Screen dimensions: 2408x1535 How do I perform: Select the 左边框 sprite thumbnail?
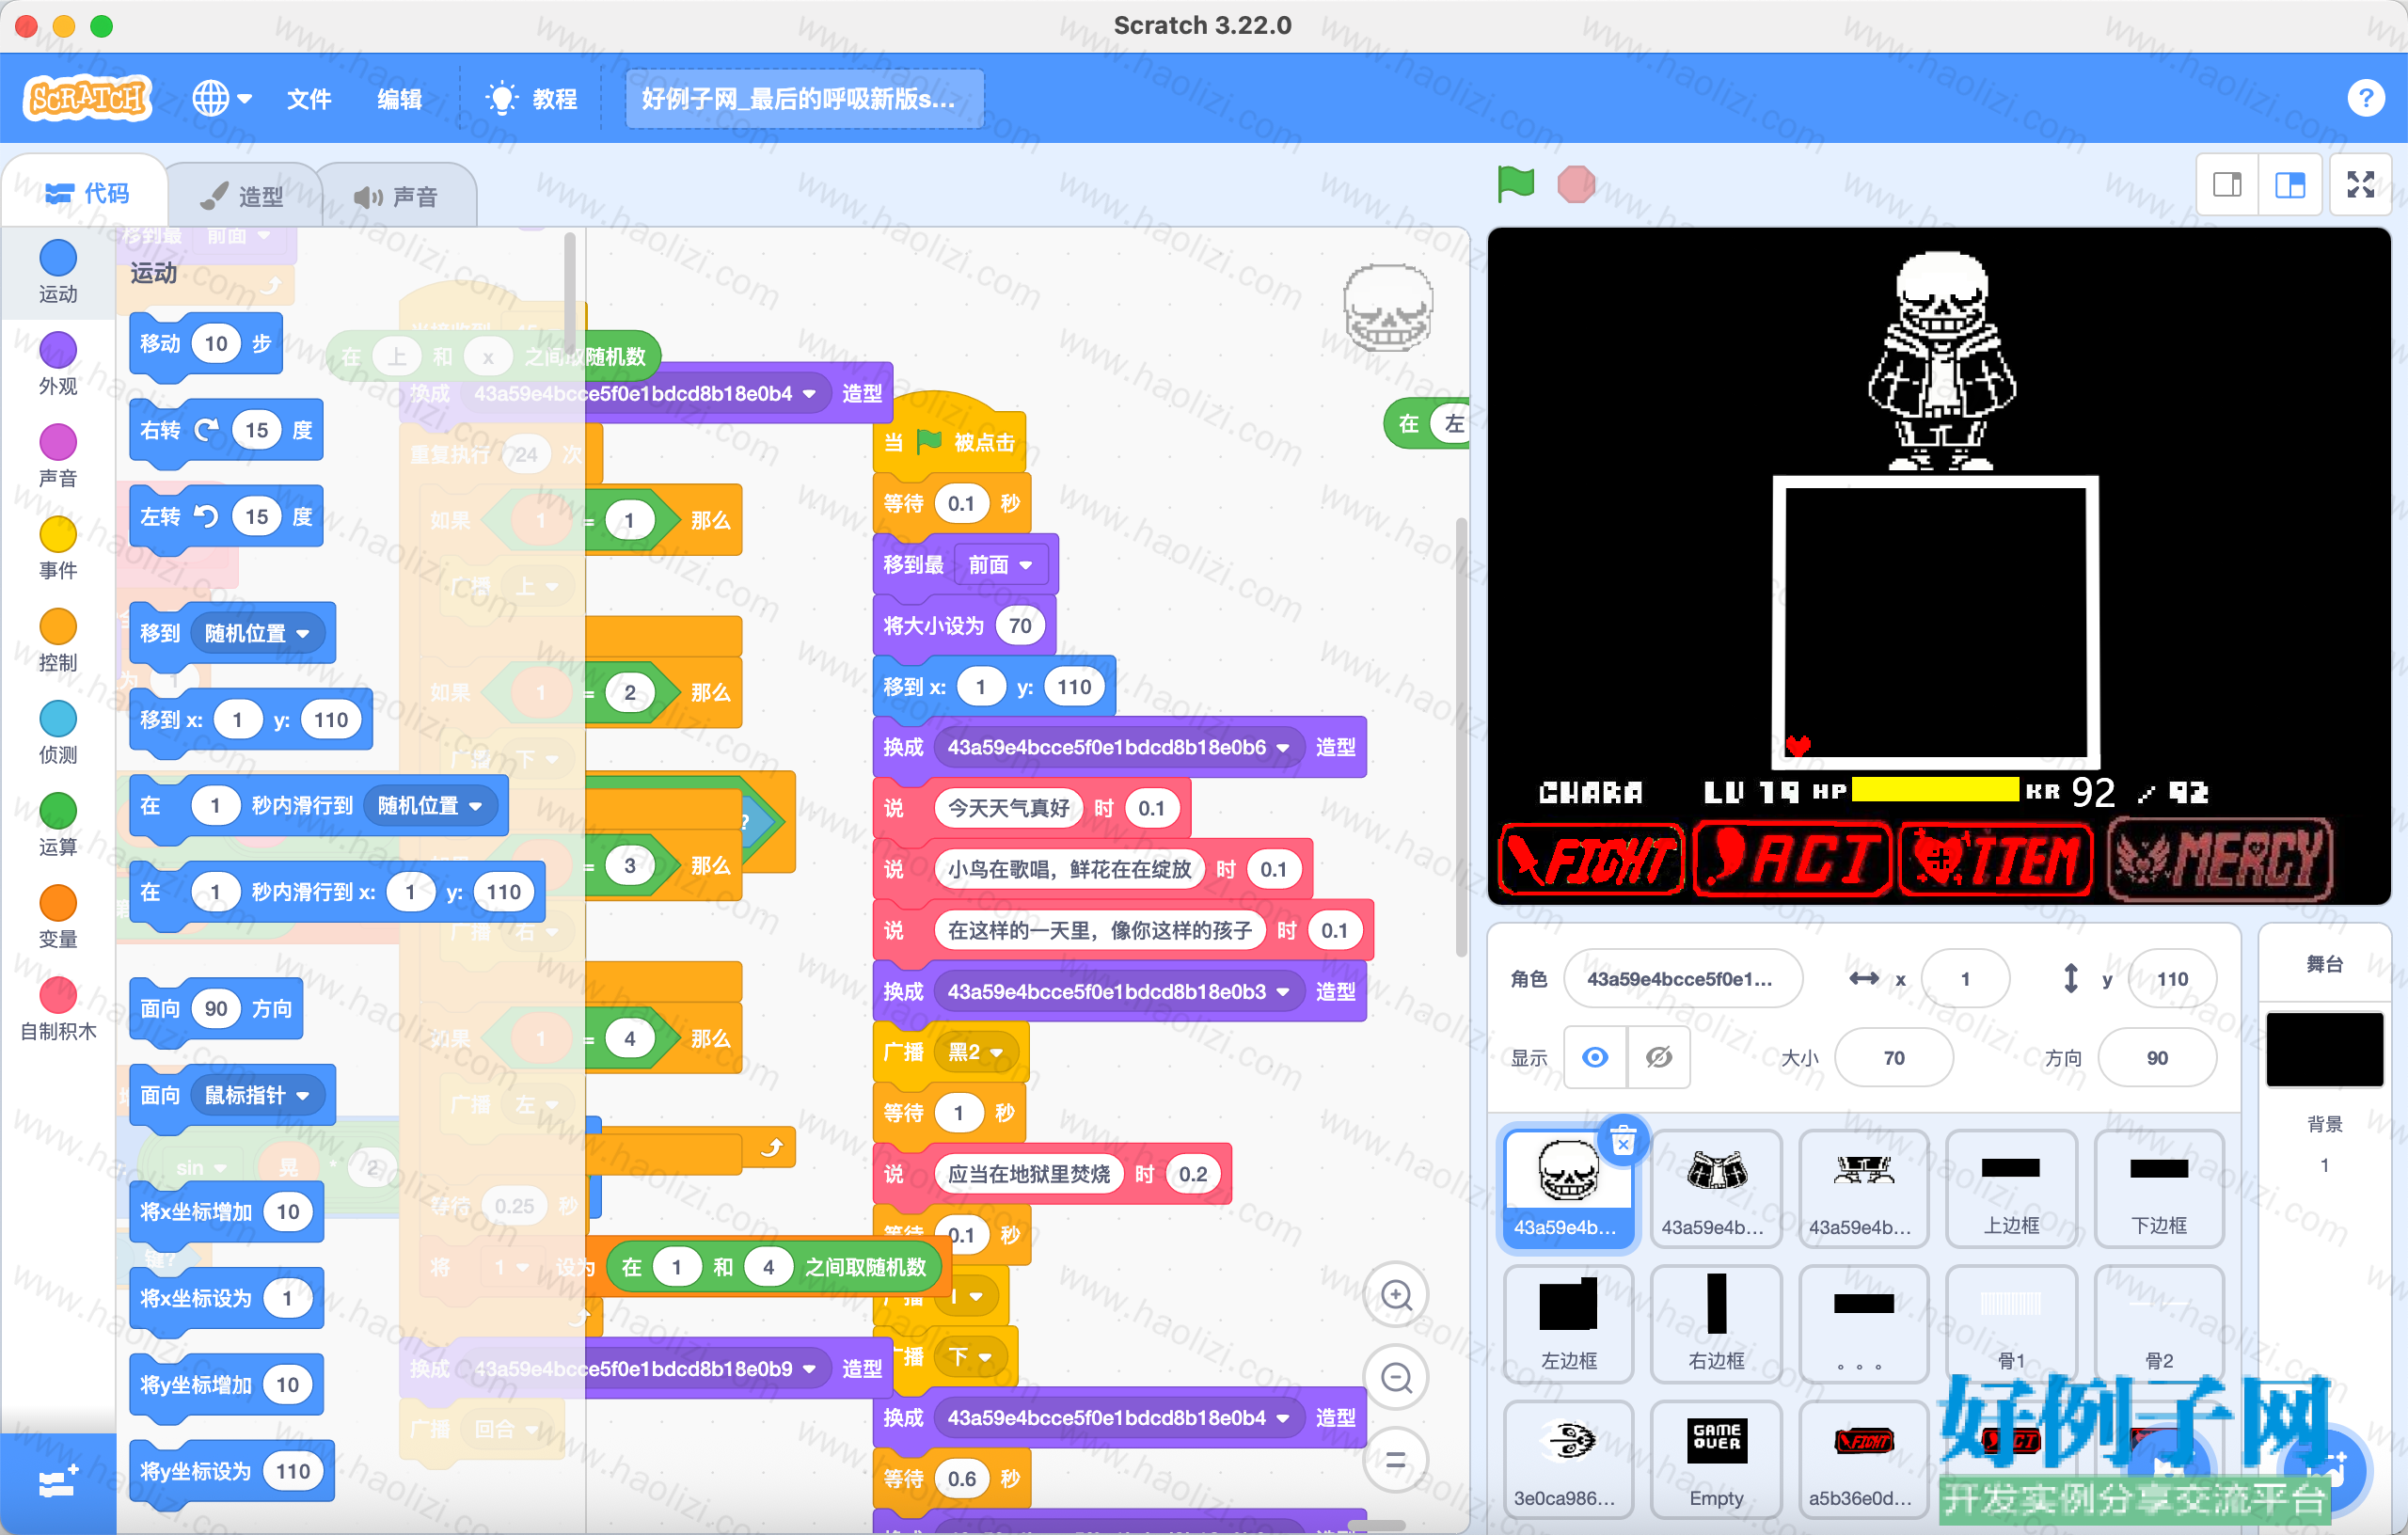1568,1325
